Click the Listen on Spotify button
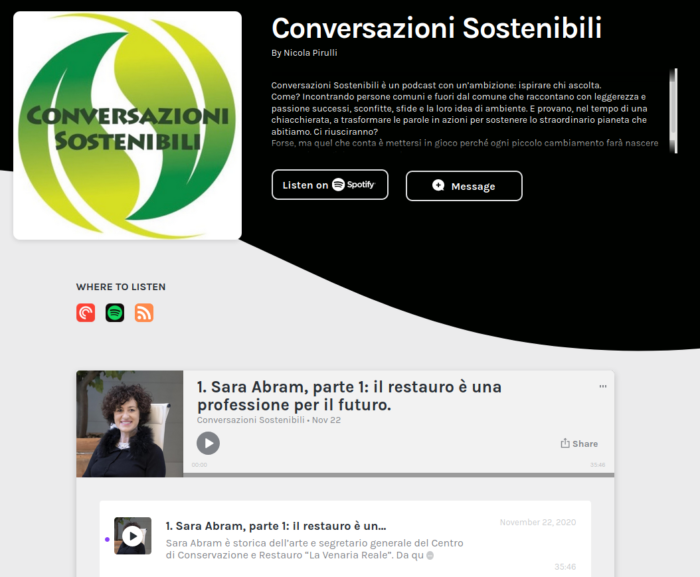 [330, 184]
